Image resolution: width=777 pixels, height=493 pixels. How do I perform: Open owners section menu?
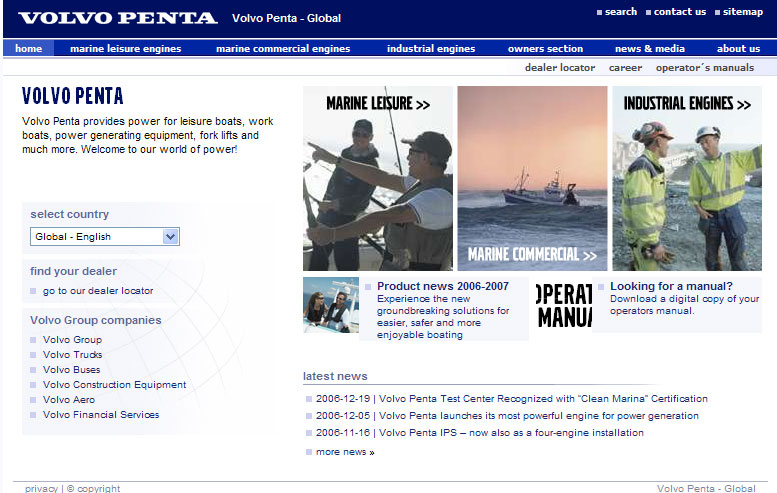(545, 49)
